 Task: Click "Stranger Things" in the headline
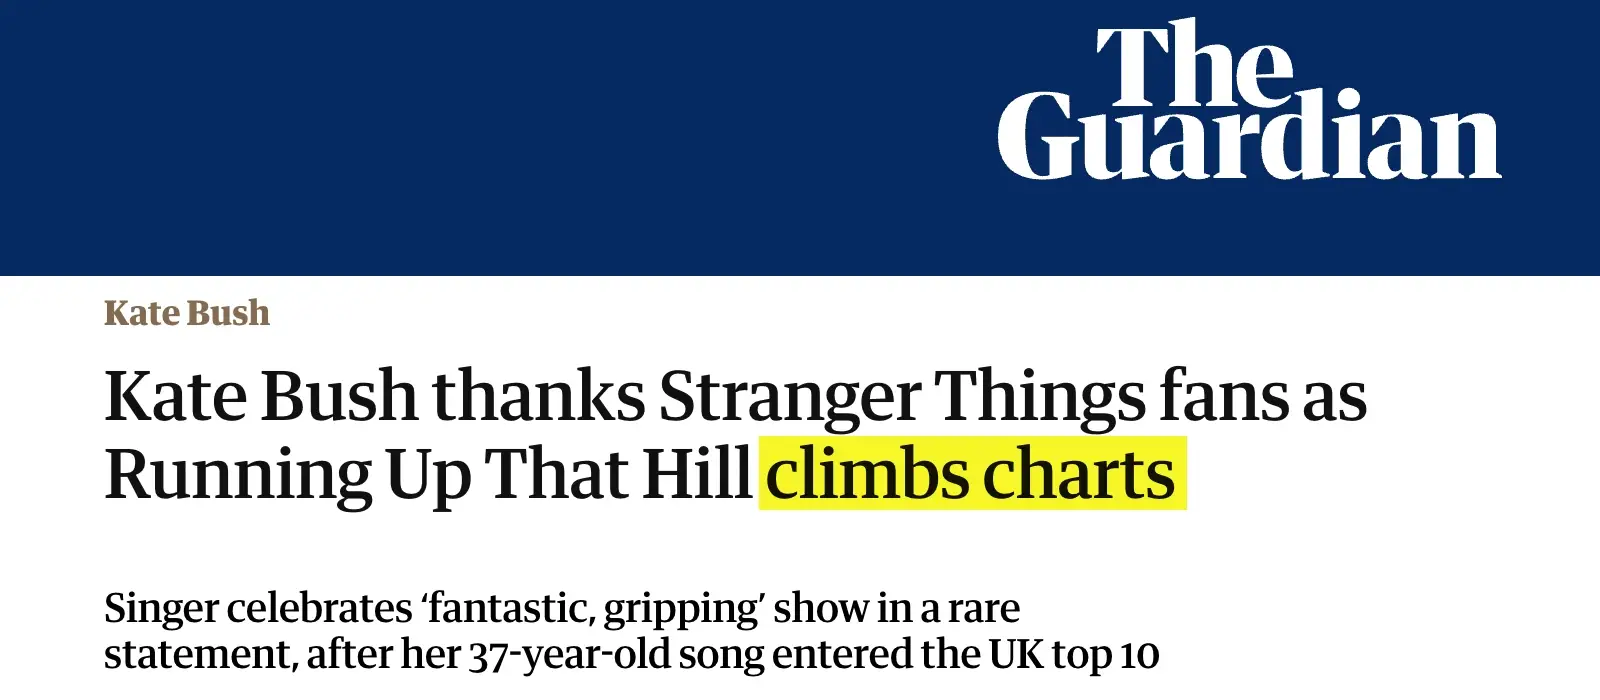pos(901,396)
